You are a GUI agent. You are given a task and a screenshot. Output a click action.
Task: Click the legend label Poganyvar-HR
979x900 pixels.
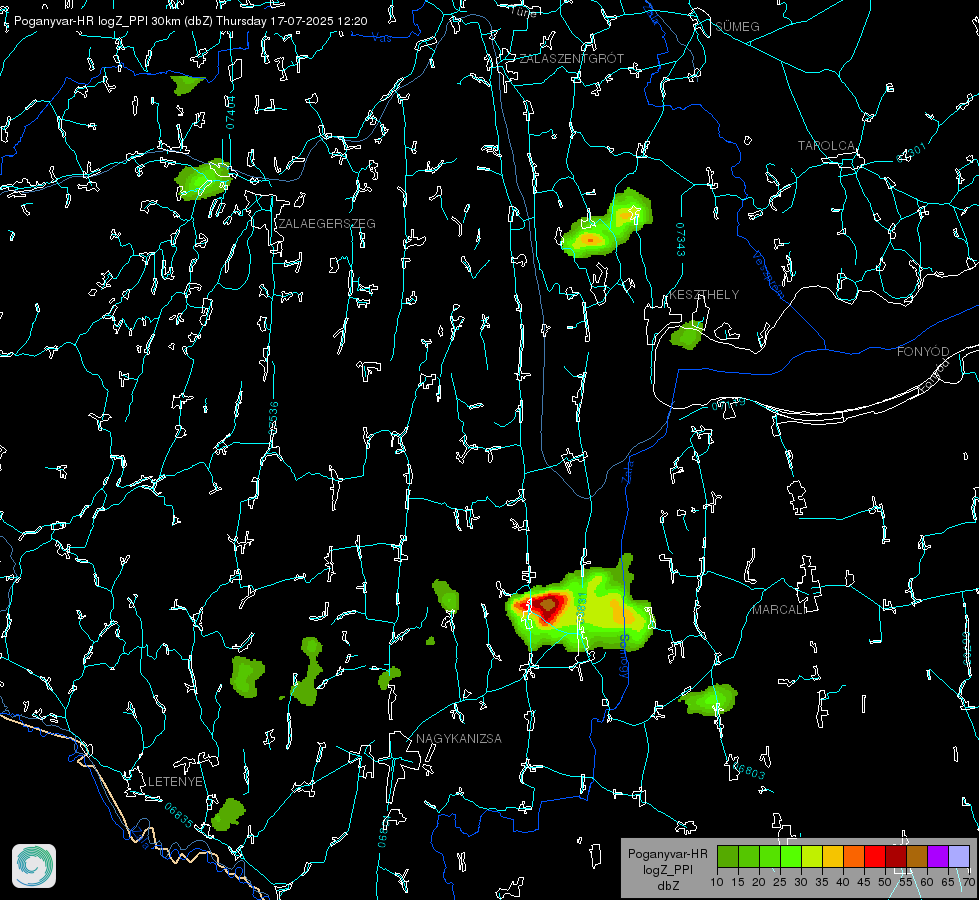tap(667, 854)
